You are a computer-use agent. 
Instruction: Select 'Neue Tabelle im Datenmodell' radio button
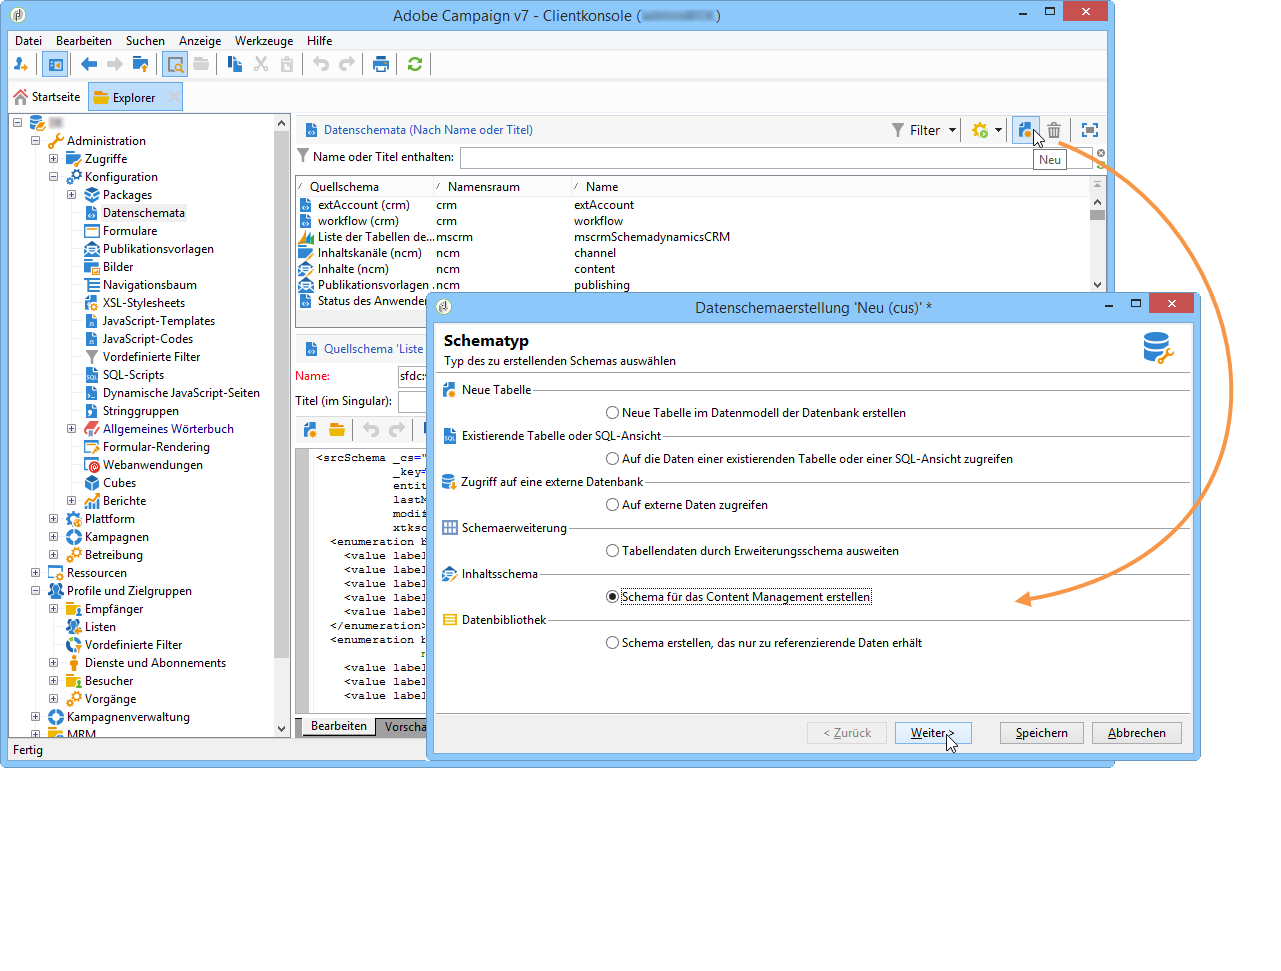(612, 413)
